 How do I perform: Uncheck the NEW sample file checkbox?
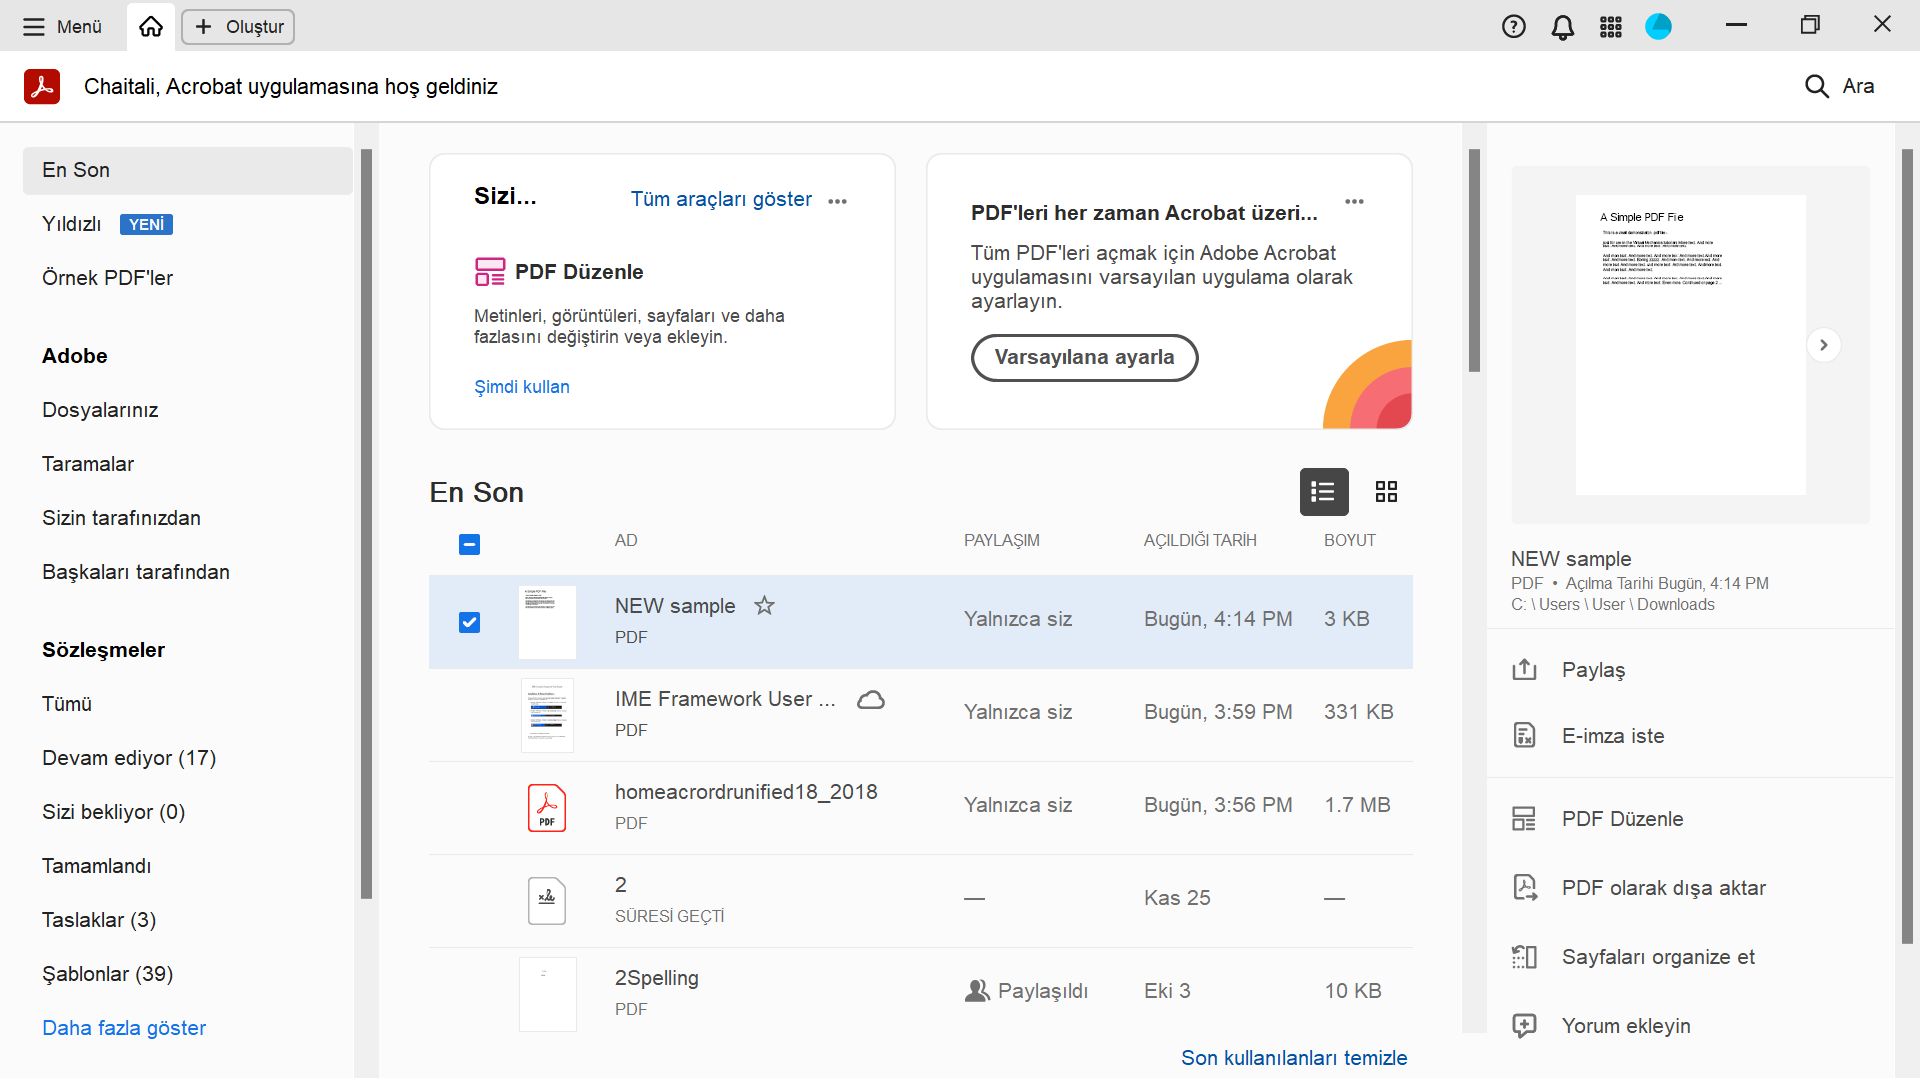click(x=469, y=622)
